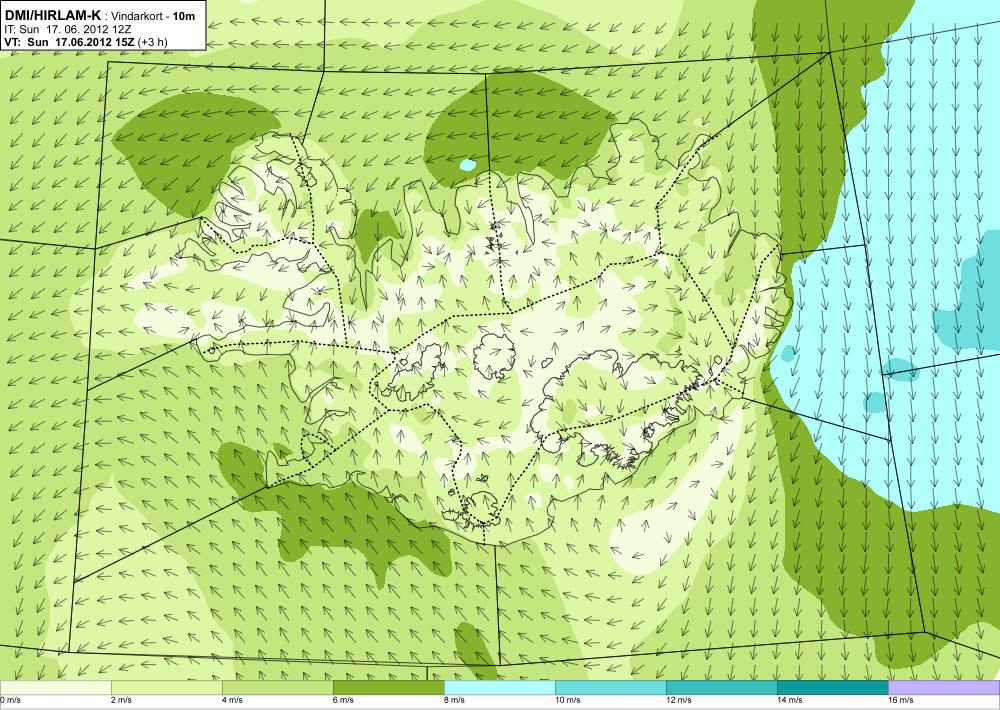This screenshot has height=710, width=1000.
Task: Click the '10 m/s' legend label
Action: click(x=567, y=700)
